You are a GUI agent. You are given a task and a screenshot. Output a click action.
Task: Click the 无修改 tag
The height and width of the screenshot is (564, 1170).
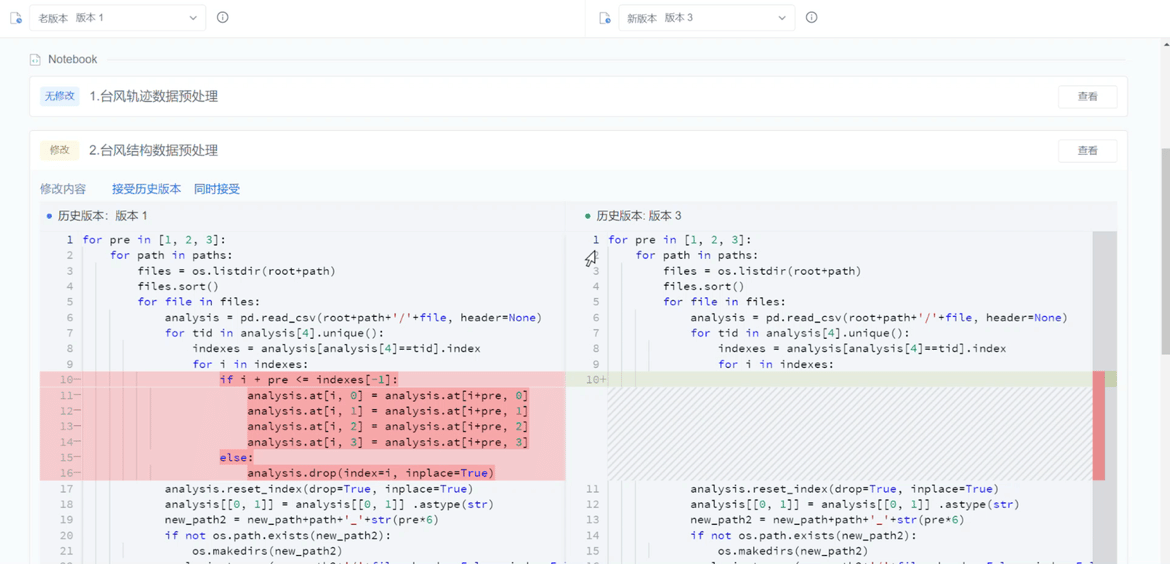[60, 96]
